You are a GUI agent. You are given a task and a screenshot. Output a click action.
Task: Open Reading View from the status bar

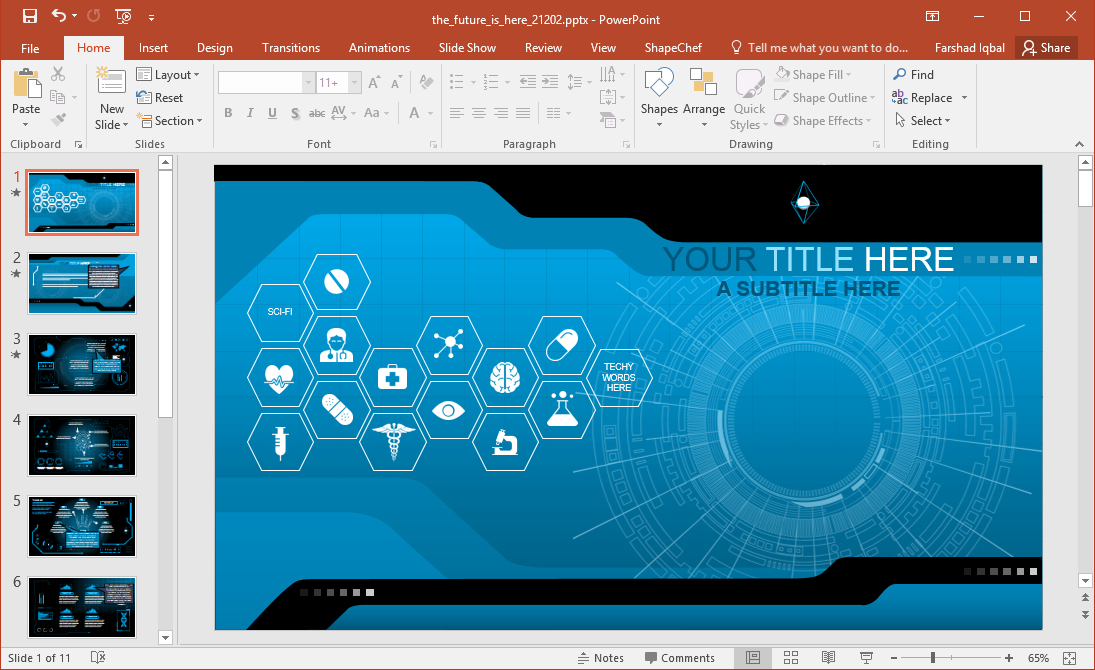828,657
